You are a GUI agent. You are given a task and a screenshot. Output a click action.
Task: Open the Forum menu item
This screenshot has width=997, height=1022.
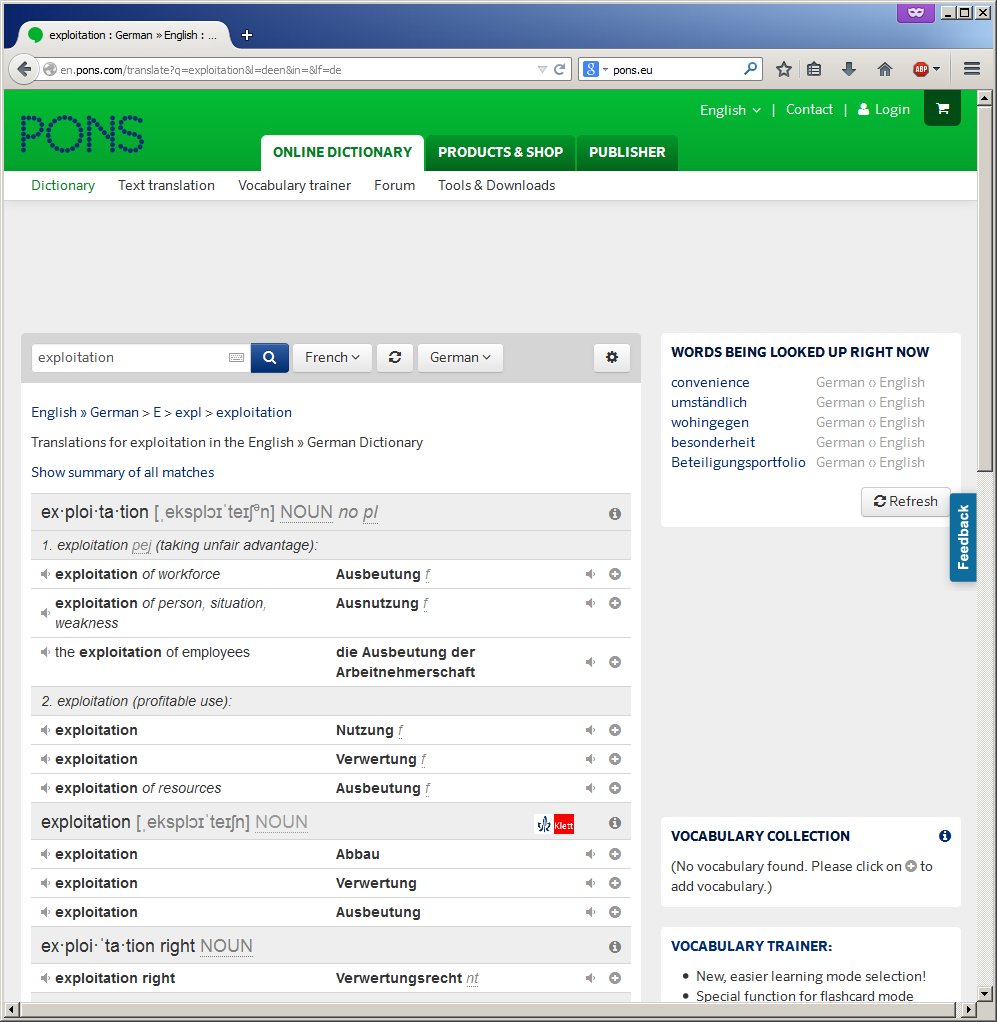pyautogui.click(x=394, y=186)
